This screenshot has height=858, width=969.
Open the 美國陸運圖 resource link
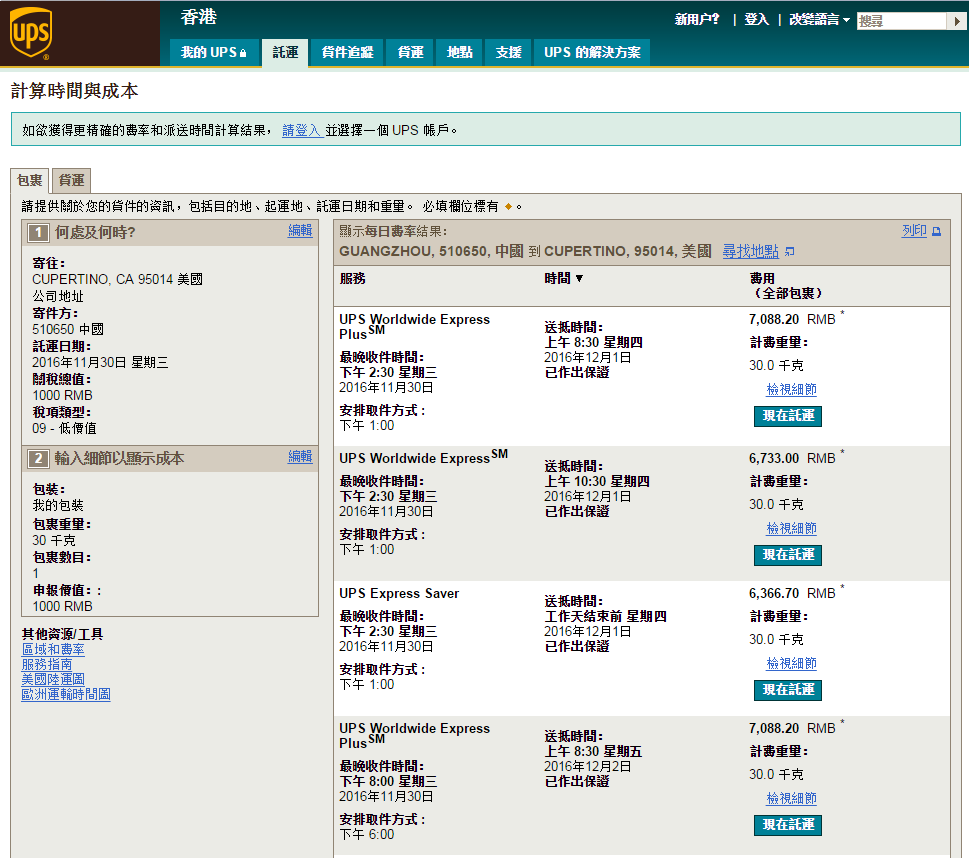(53, 679)
